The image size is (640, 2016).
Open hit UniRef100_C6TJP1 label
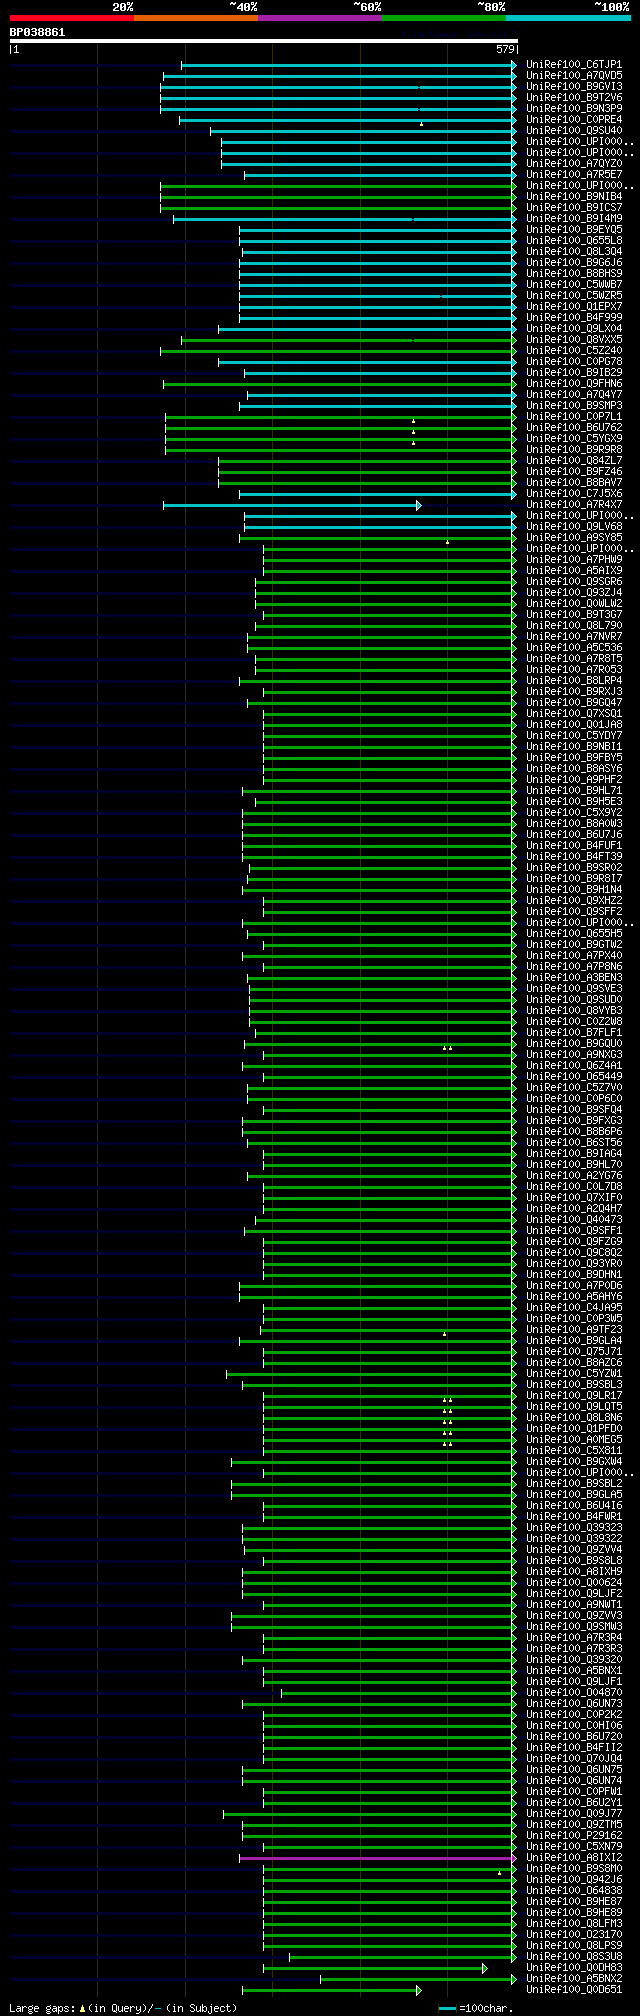tap(574, 64)
